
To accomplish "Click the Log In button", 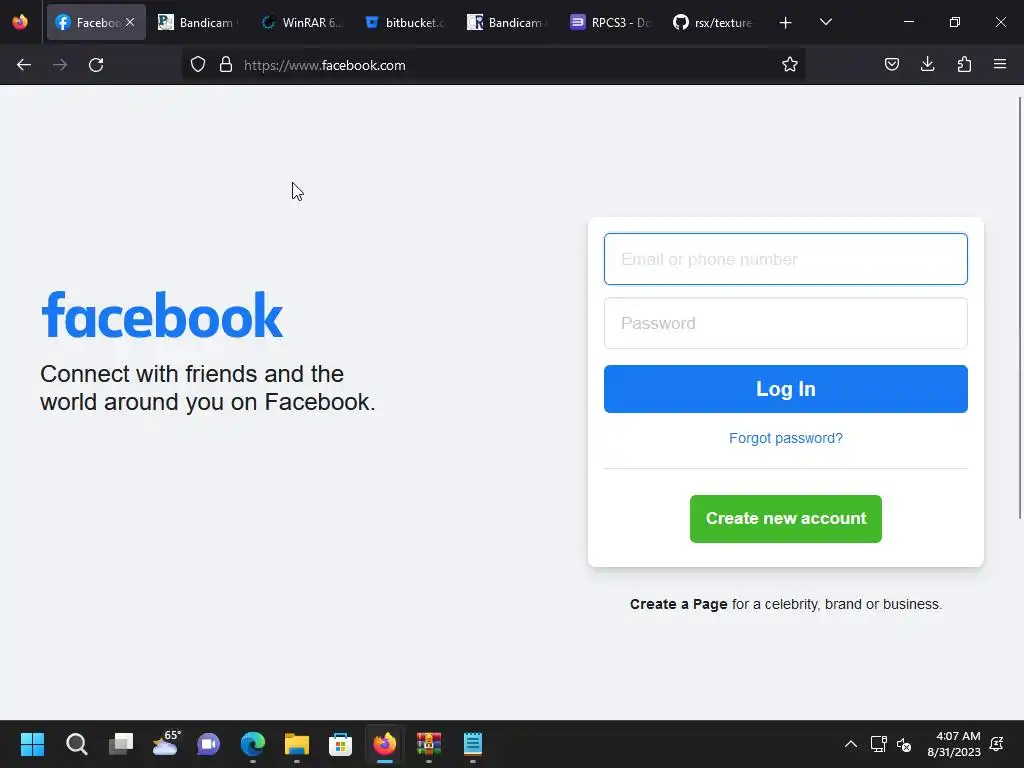I will [x=786, y=389].
